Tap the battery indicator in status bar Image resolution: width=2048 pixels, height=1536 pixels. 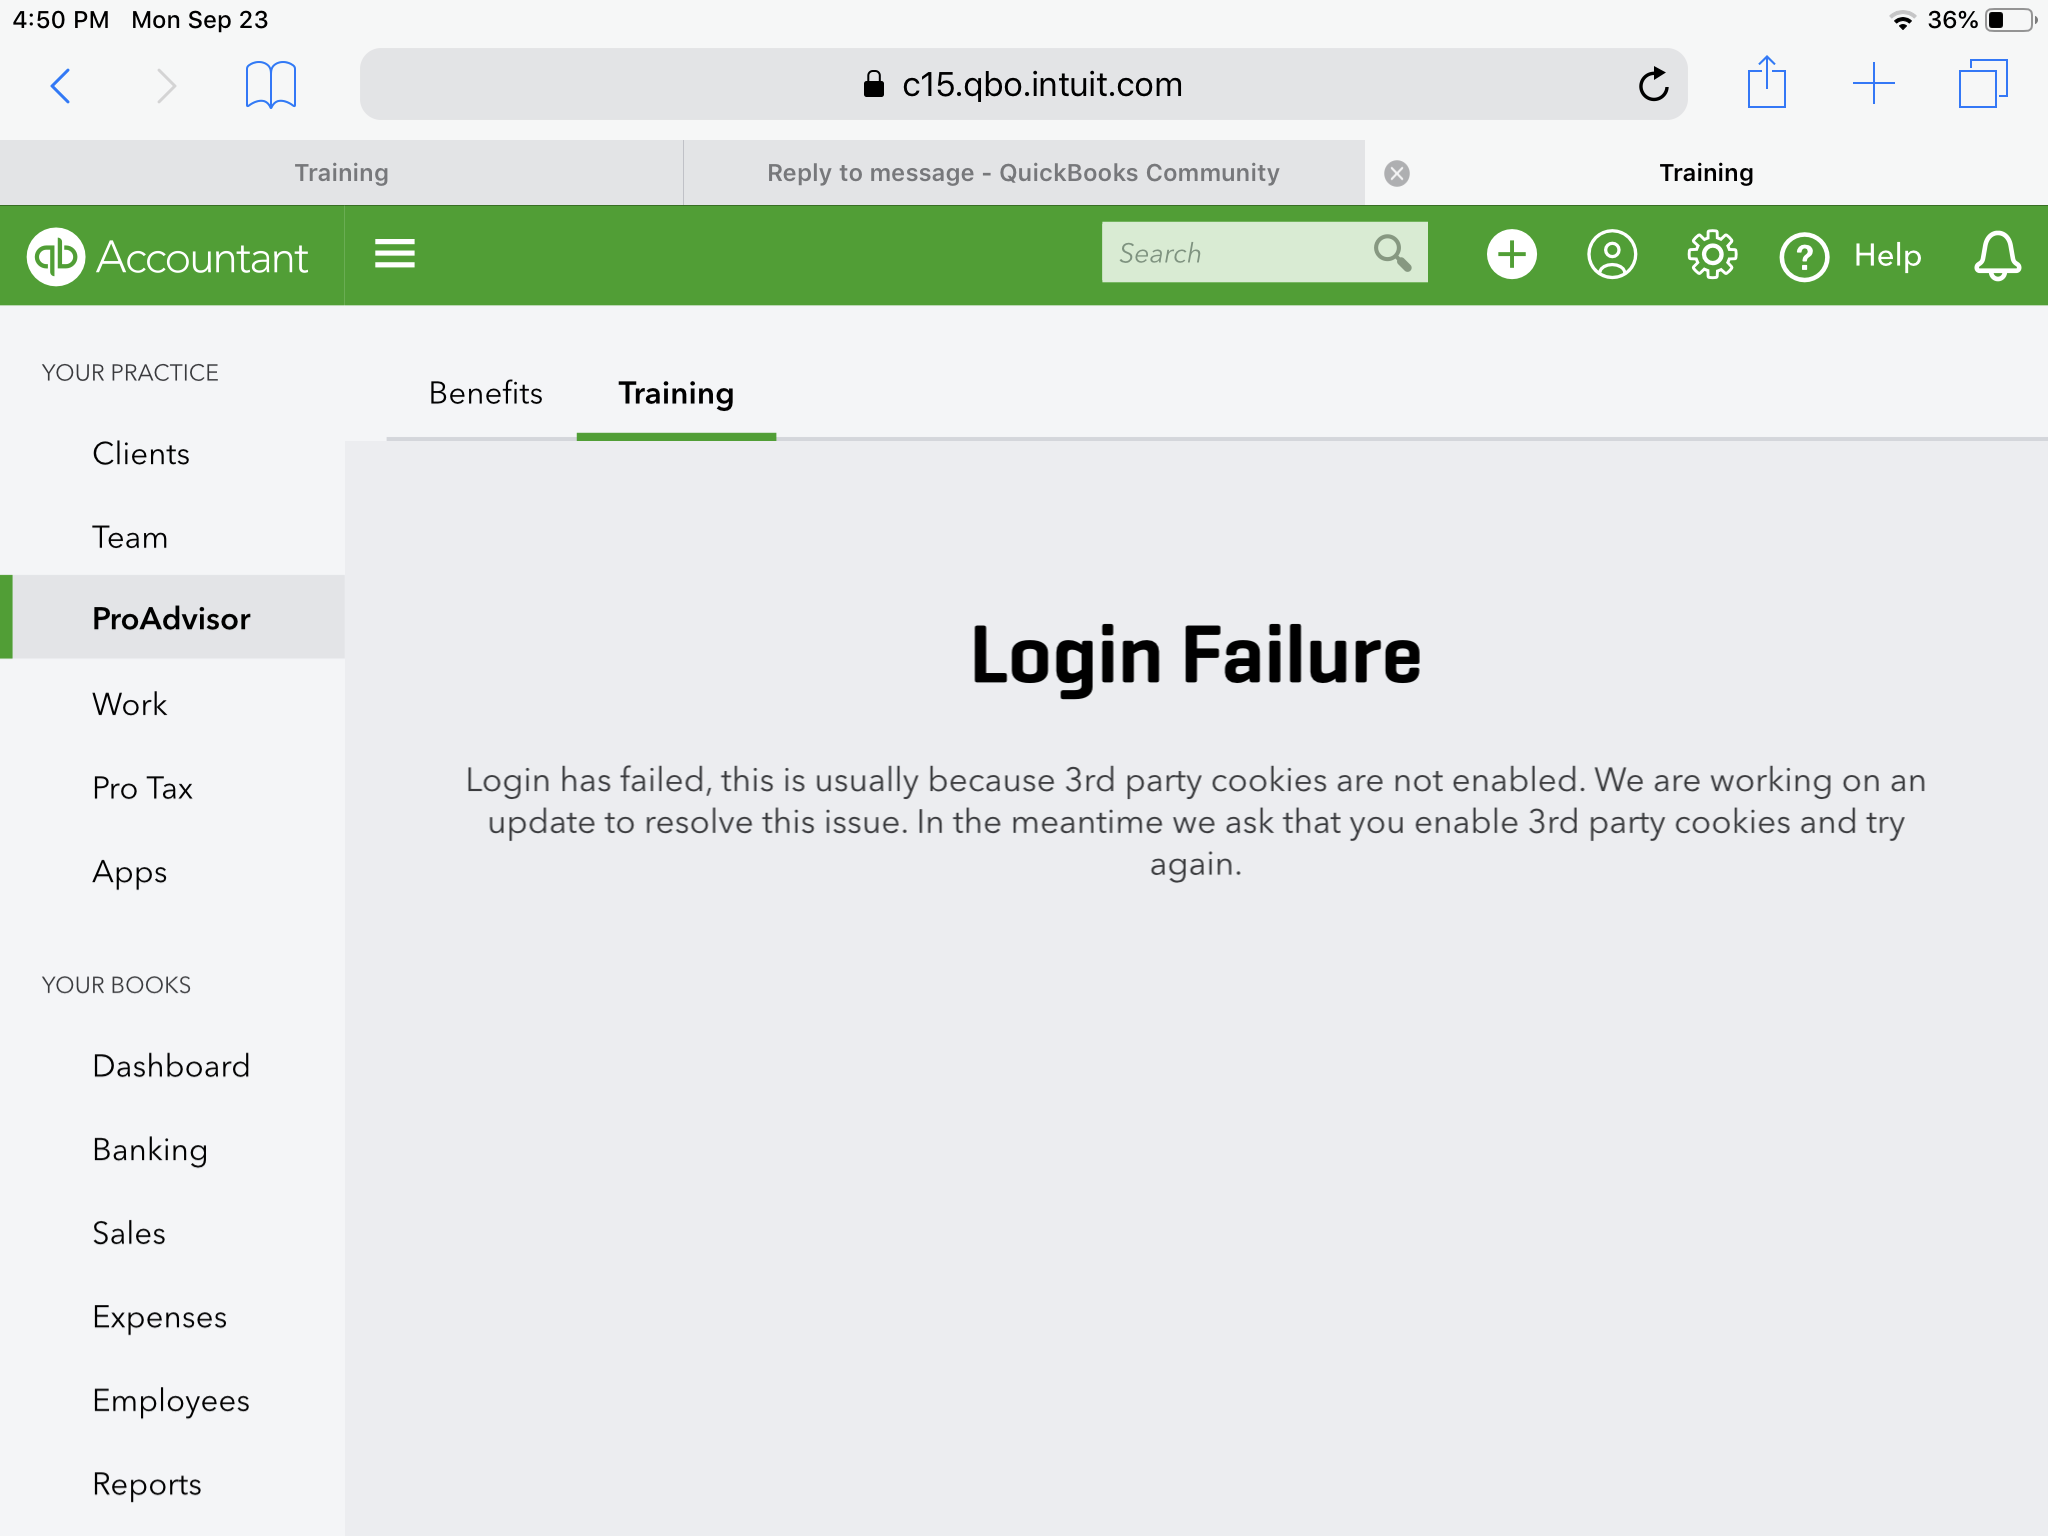pos(2010,20)
